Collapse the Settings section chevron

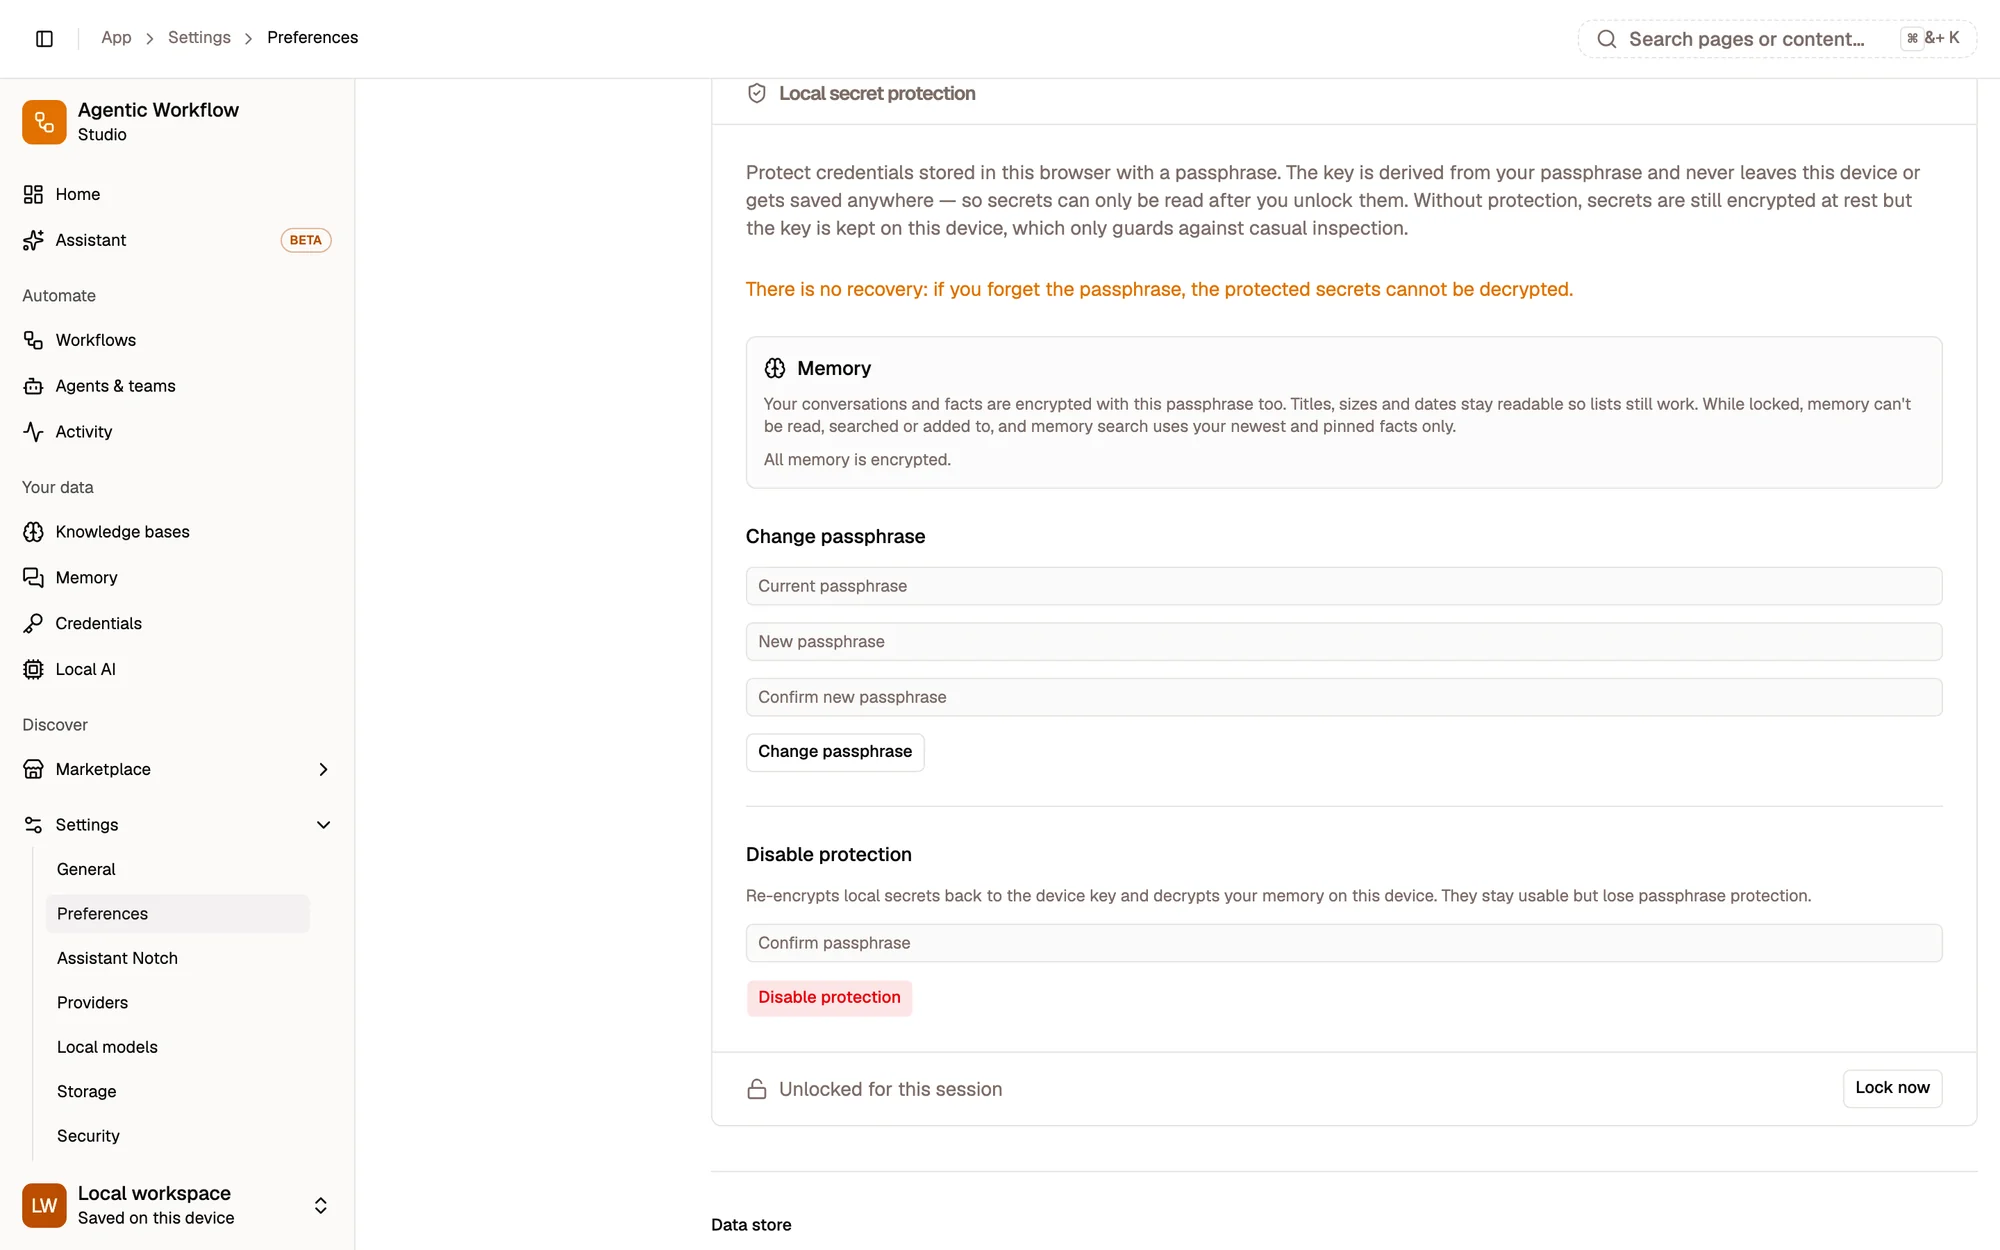[x=323, y=825]
